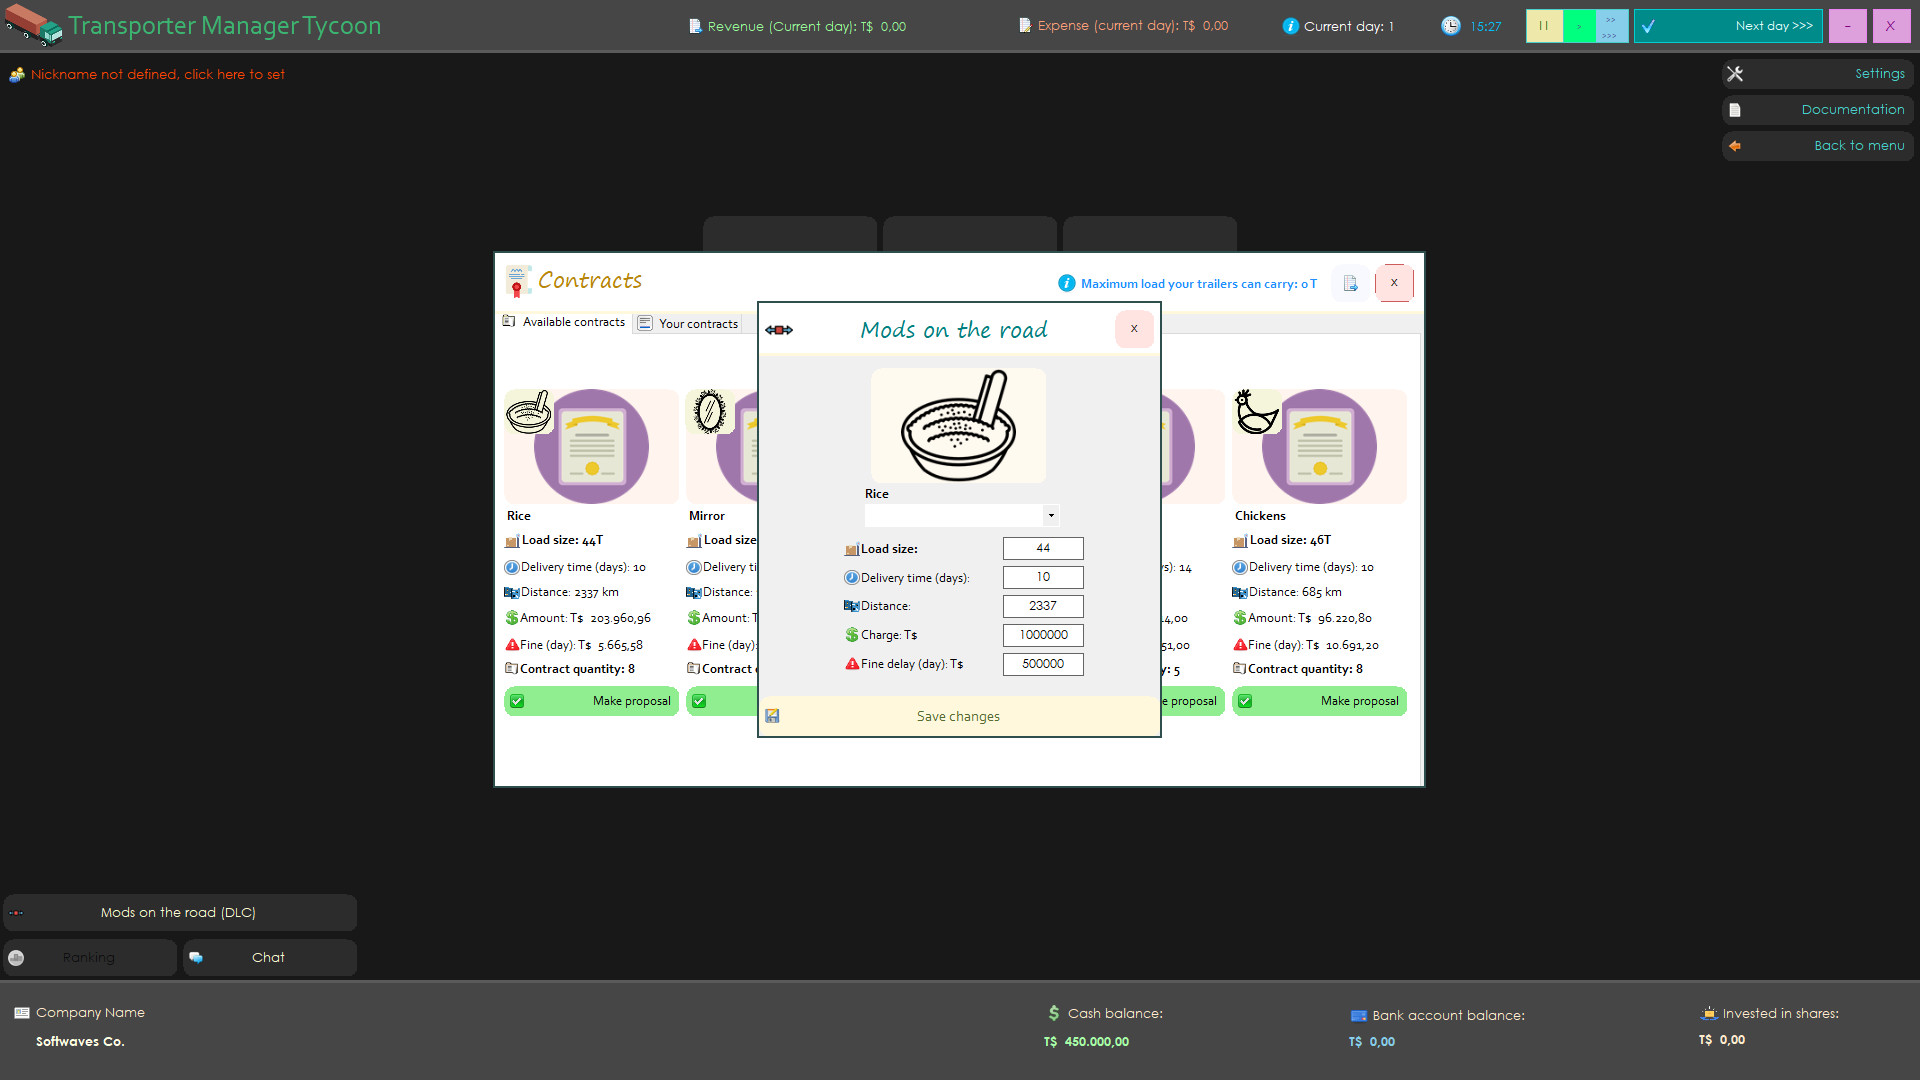This screenshot has height=1080, width=1922.
Task: Click Save changes in Mods dialog
Action: click(x=957, y=715)
